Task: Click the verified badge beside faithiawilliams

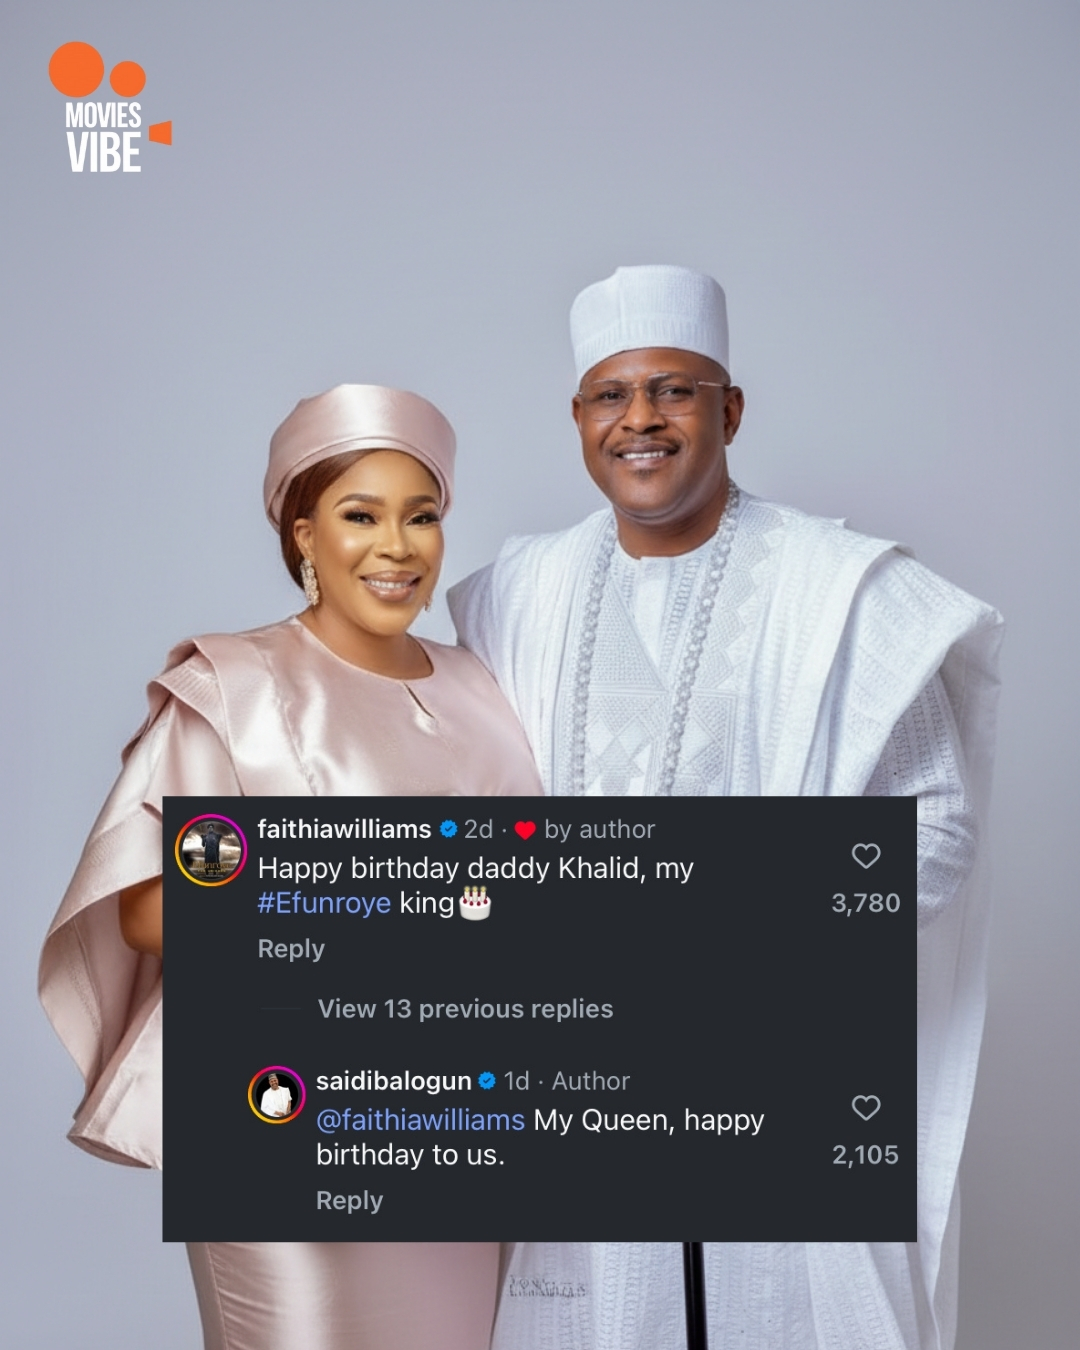Action: pyautogui.click(x=449, y=829)
